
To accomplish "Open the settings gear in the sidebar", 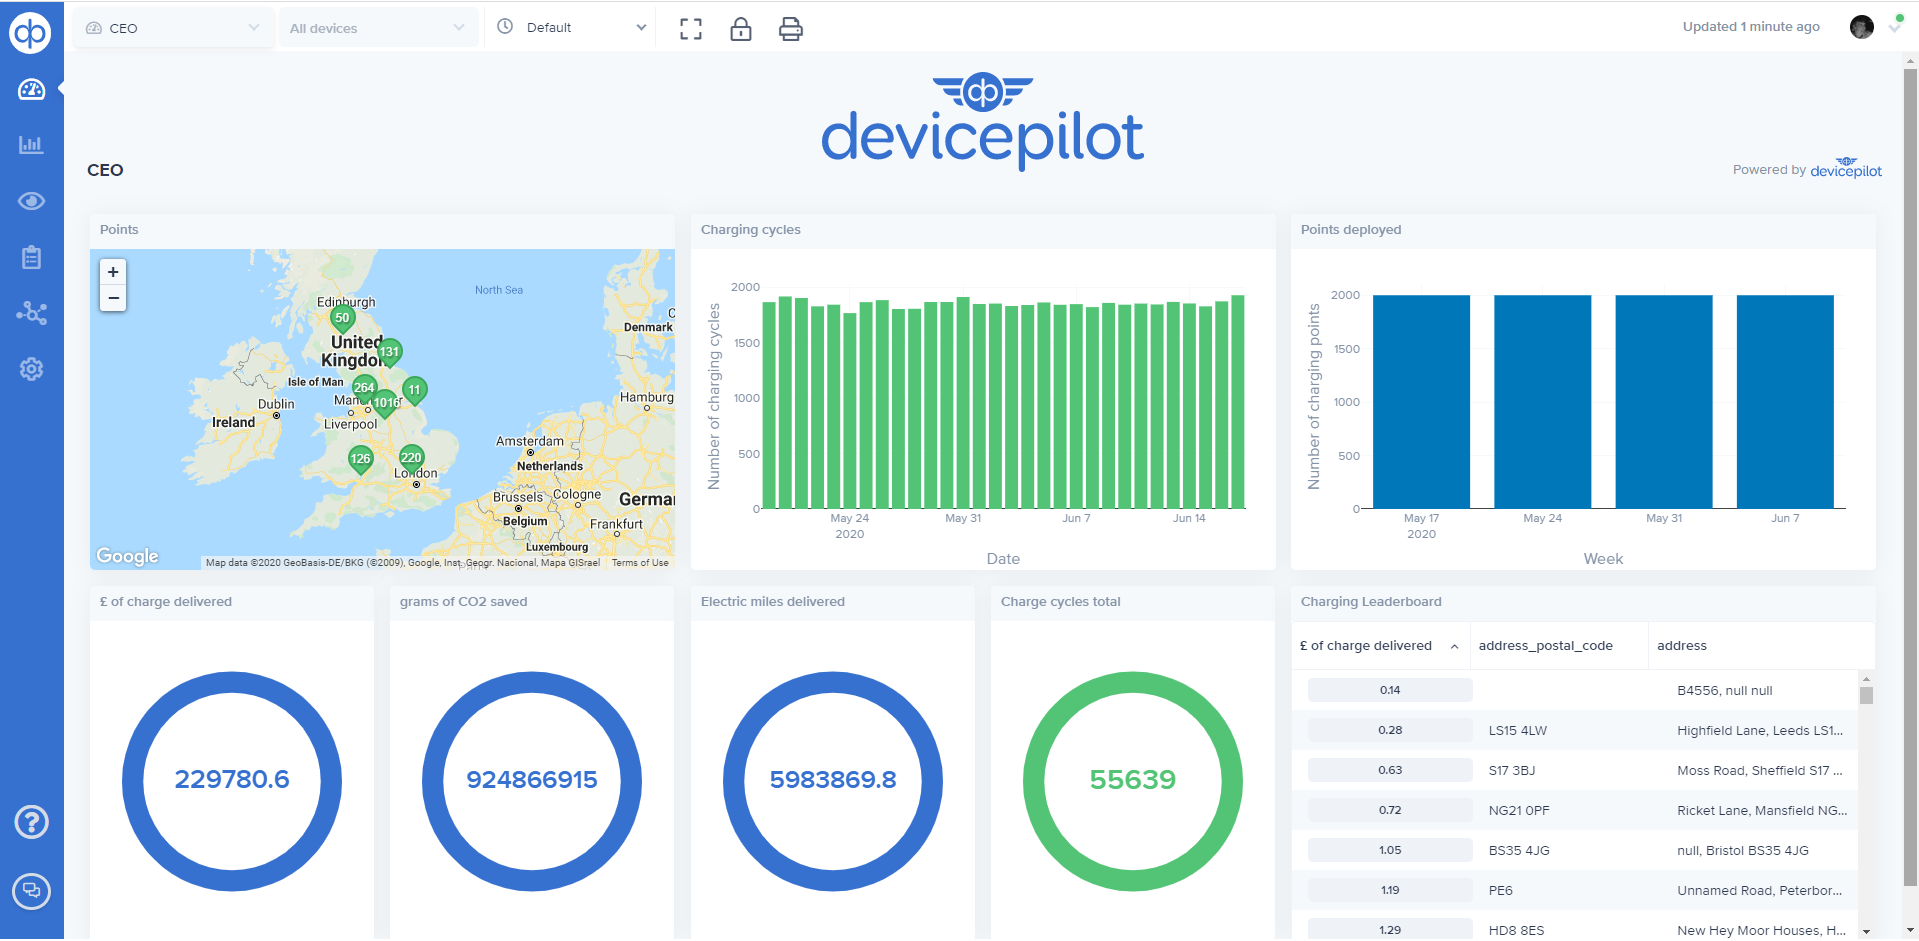I will coord(31,369).
